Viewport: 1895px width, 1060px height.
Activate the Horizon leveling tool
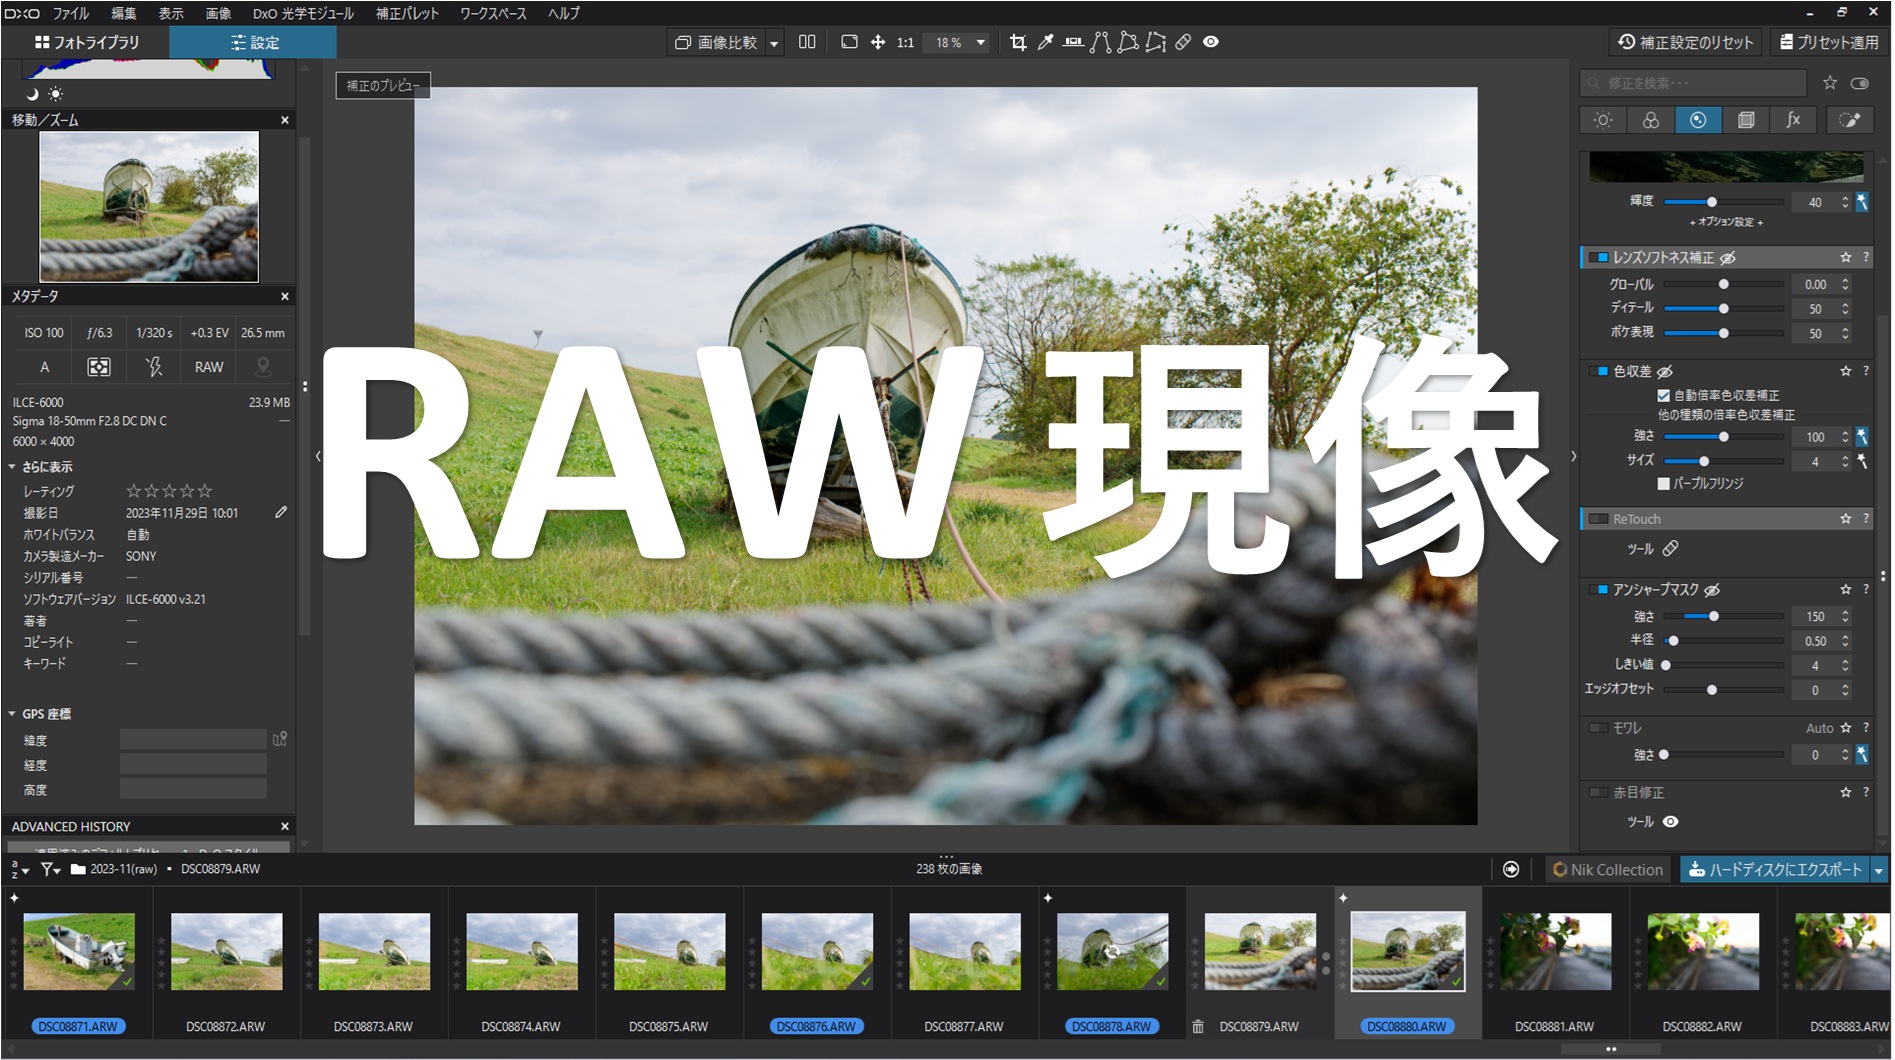coord(1073,42)
